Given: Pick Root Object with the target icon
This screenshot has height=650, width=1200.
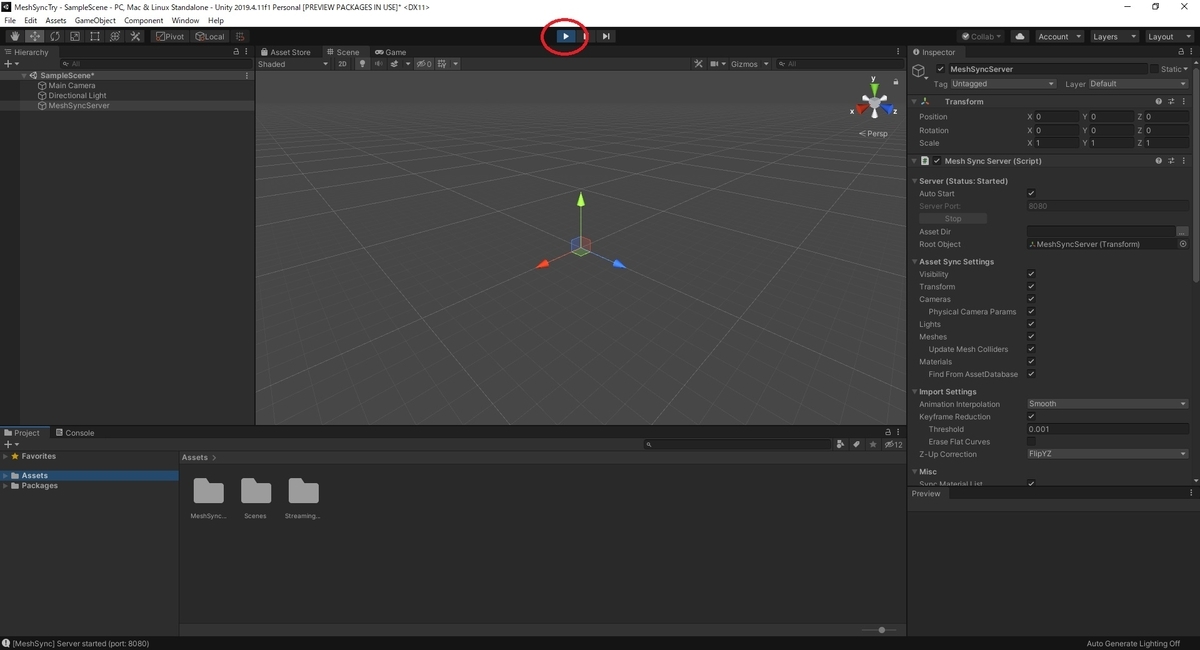Looking at the screenshot, I should point(1183,244).
